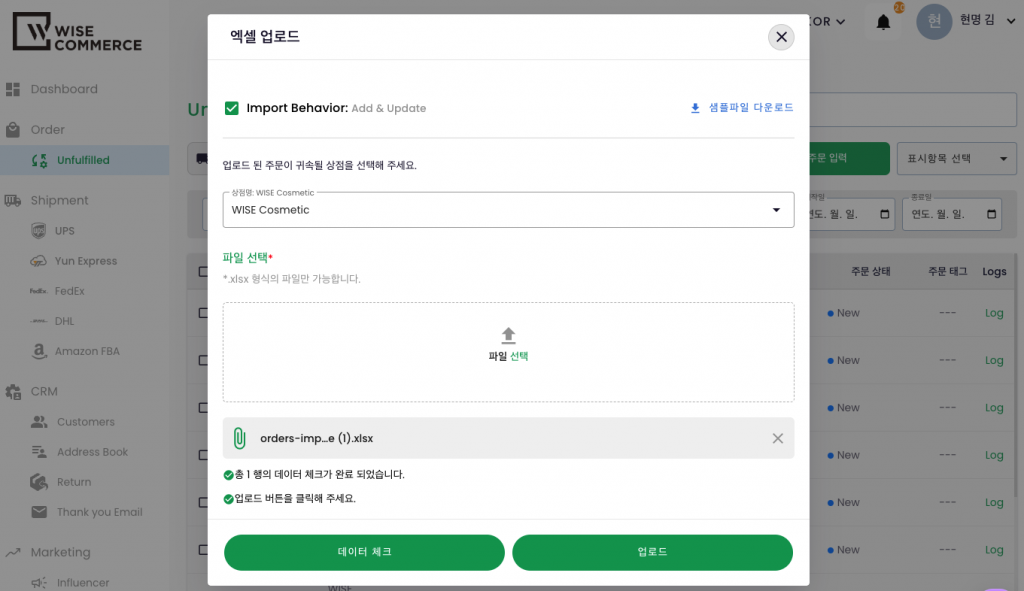Screen dimensions: 1024x591
Task: Go to Customers in the sidebar
Action: pos(85,422)
